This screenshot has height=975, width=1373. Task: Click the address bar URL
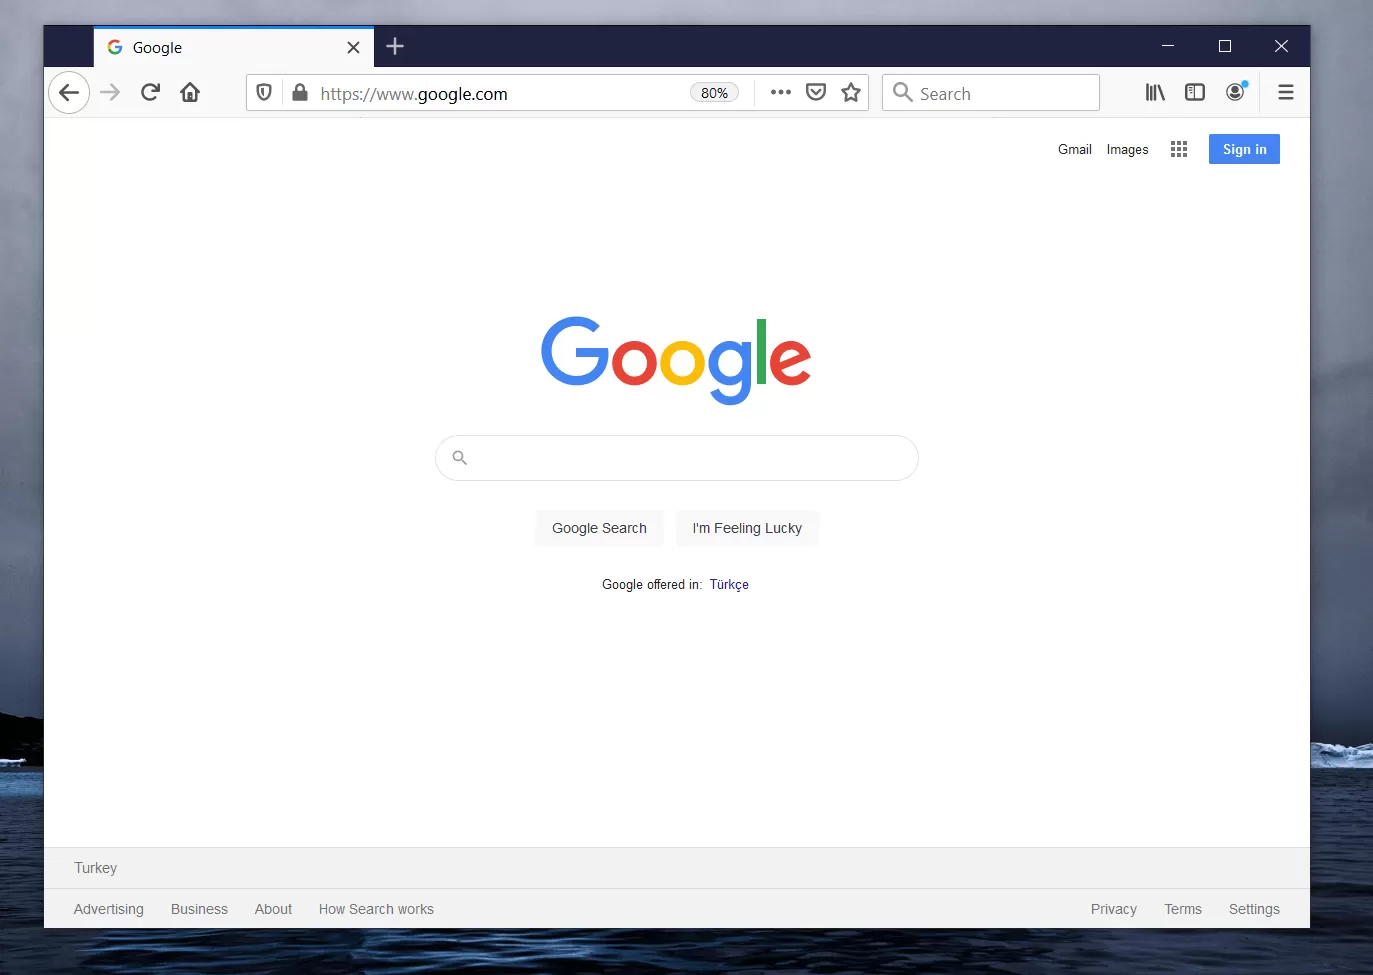pos(414,94)
